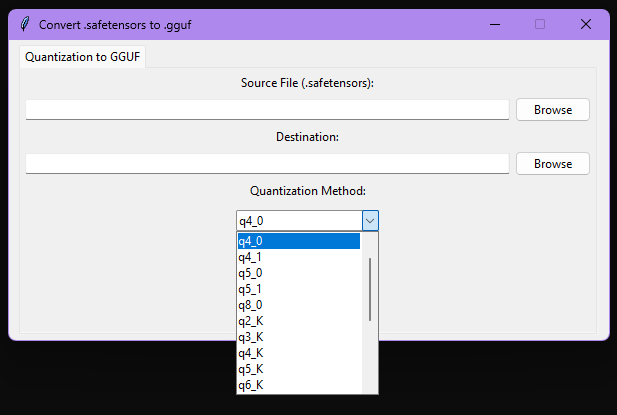
Task: Minimize the converter window
Action: 494,24
